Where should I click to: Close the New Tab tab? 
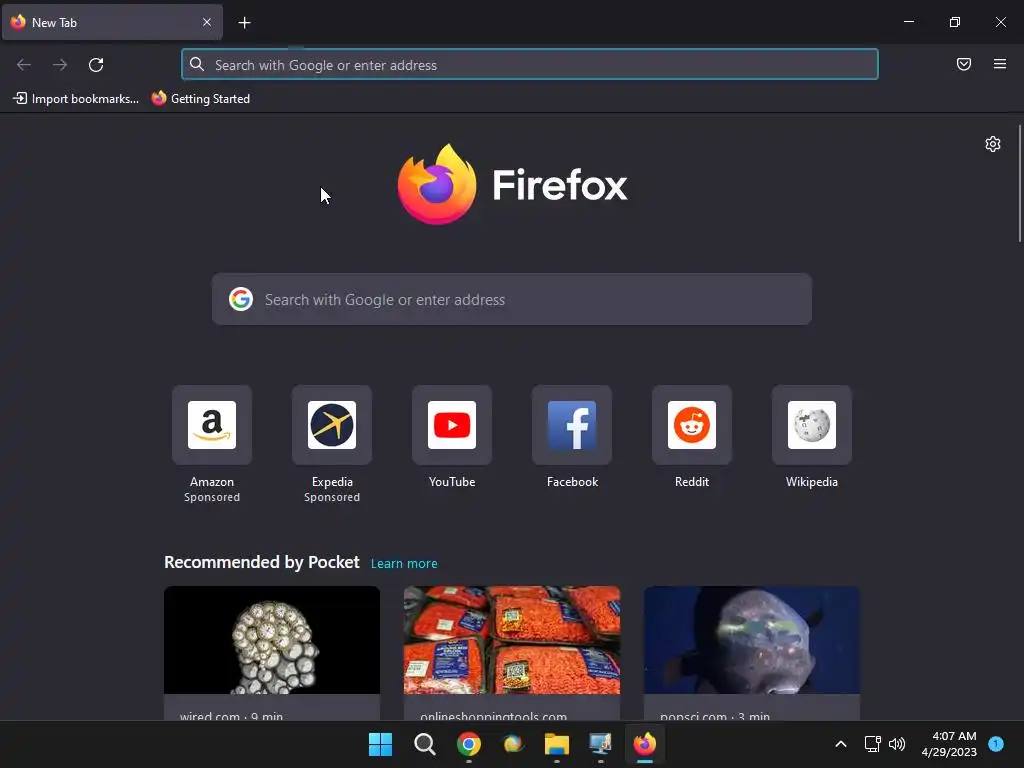[206, 22]
